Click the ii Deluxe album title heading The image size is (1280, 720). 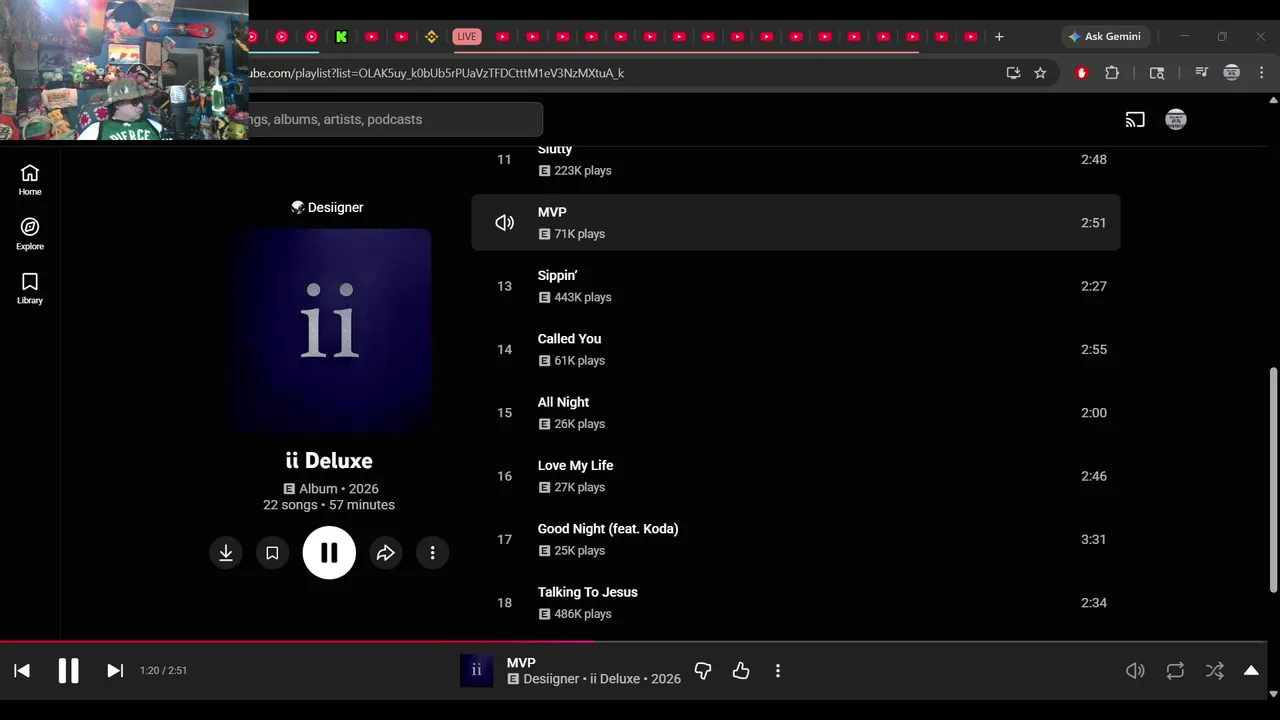pyautogui.click(x=329, y=461)
